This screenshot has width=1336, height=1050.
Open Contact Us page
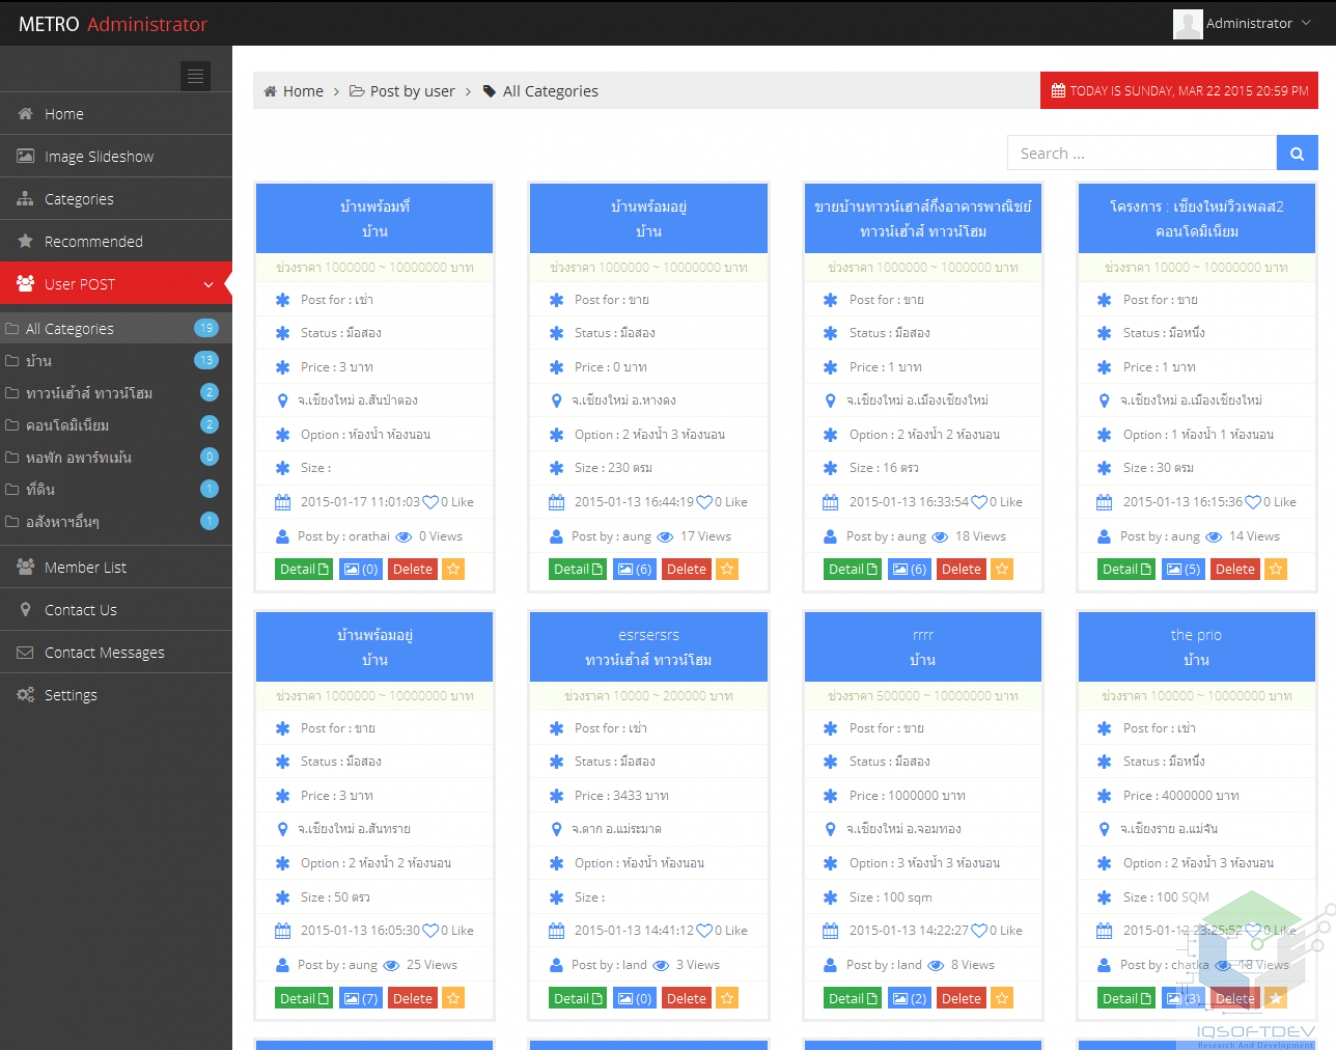(116, 610)
